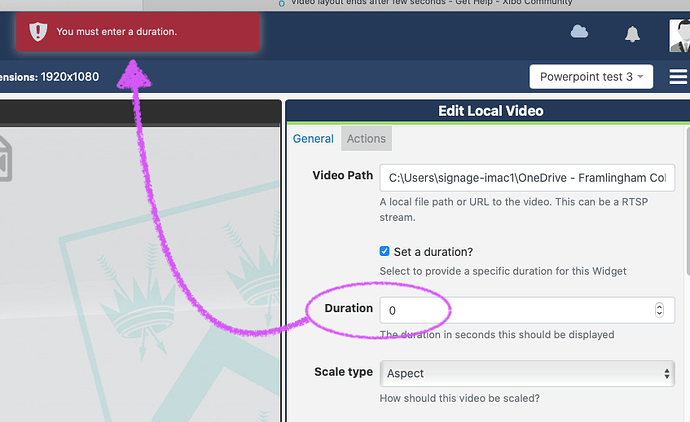The image size is (690, 422).
Task: Open the 'Powerpoint test 3' dropdown
Action: coord(590,77)
